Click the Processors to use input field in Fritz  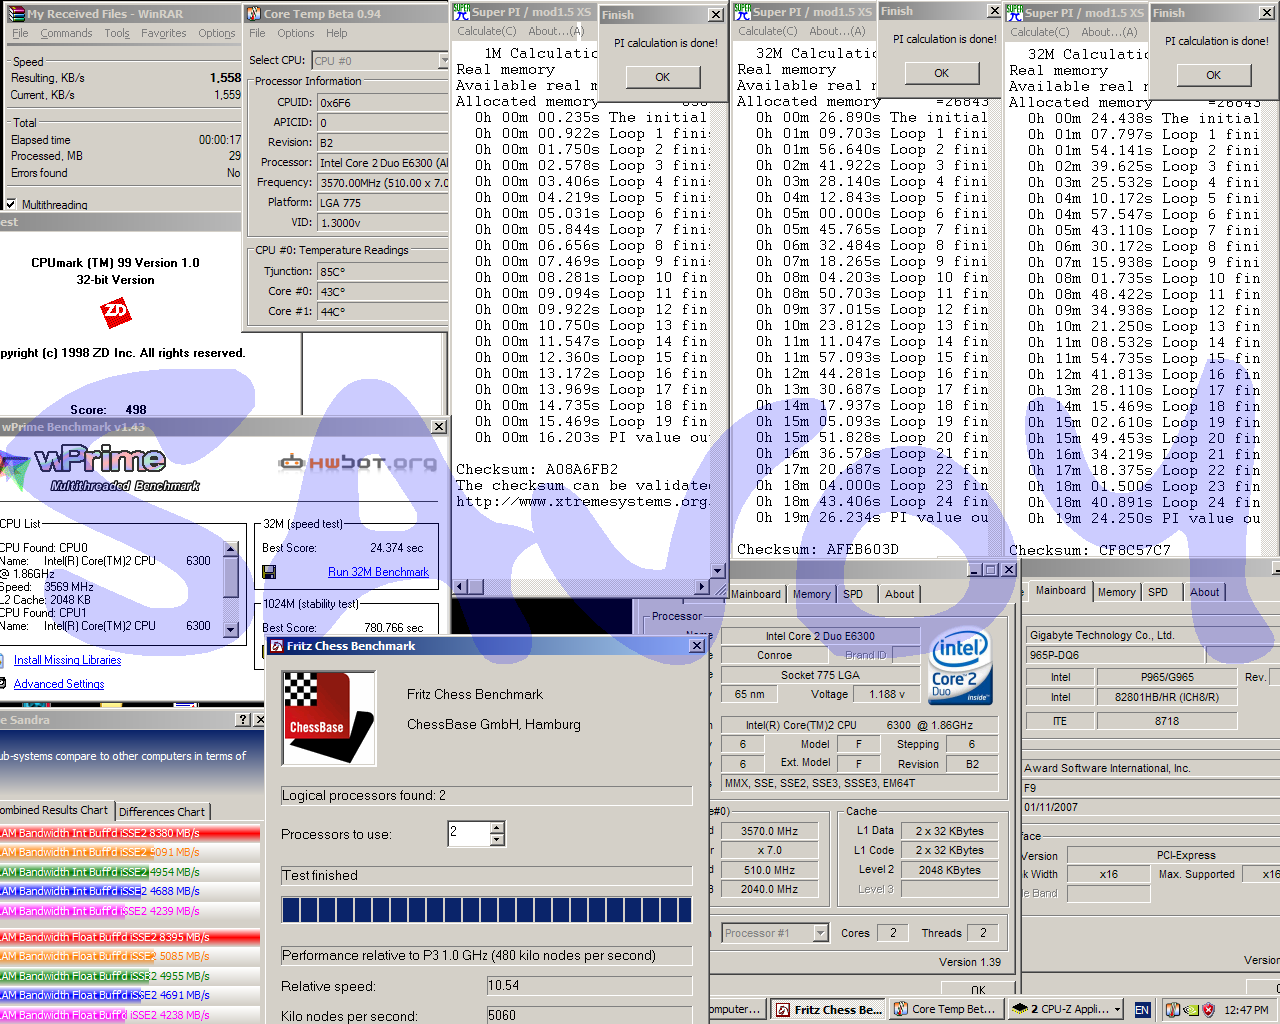point(468,834)
